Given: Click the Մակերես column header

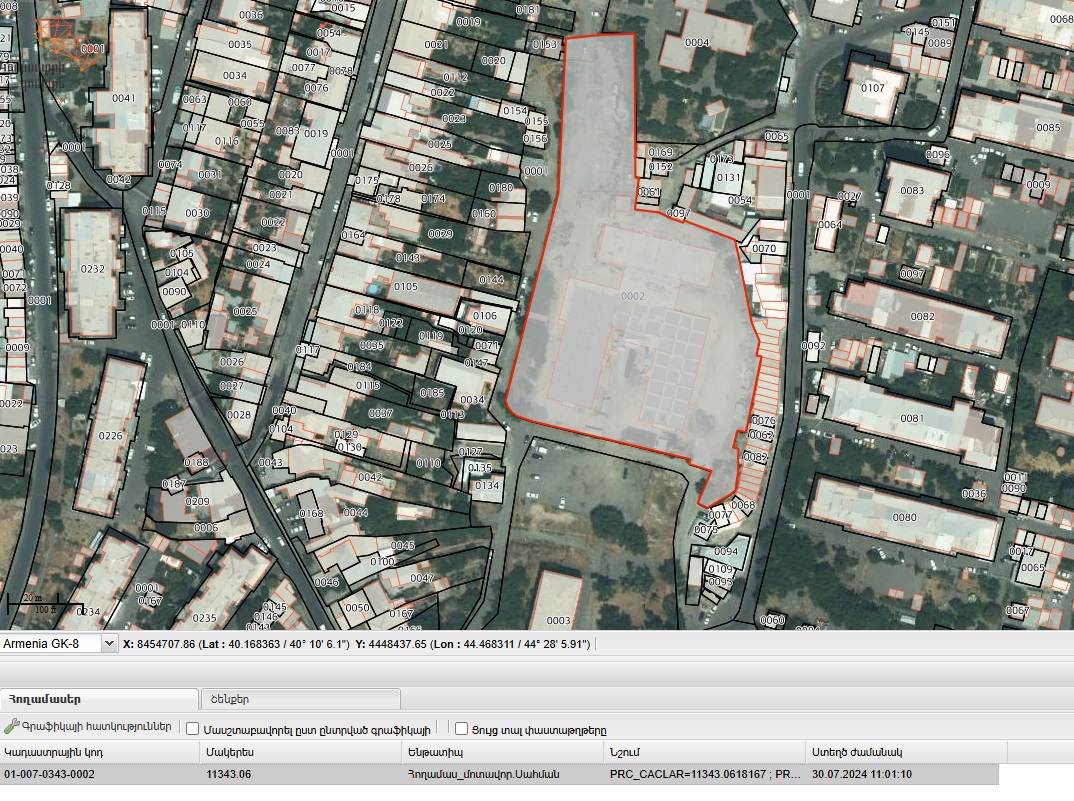Looking at the screenshot, I should coord(300,751).
